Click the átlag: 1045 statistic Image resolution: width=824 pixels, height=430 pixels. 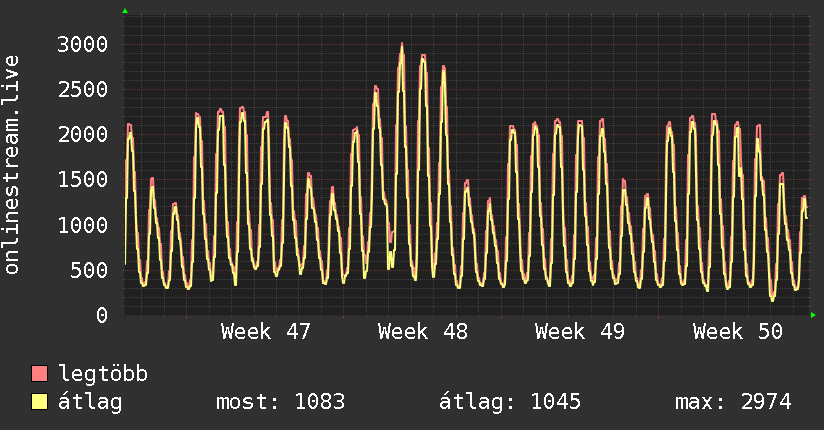tap(510, 402)
